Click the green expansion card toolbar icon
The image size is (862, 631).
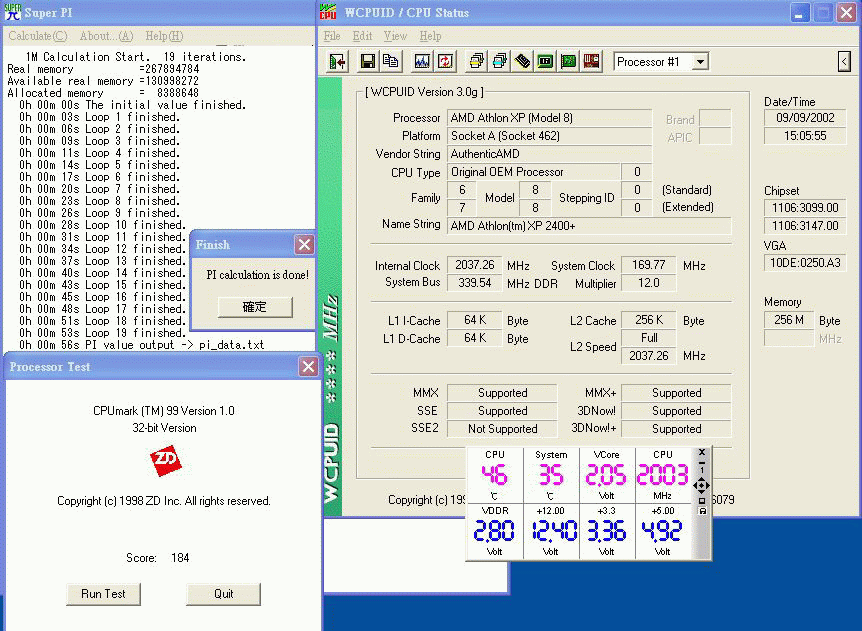(x=568, y=62)
